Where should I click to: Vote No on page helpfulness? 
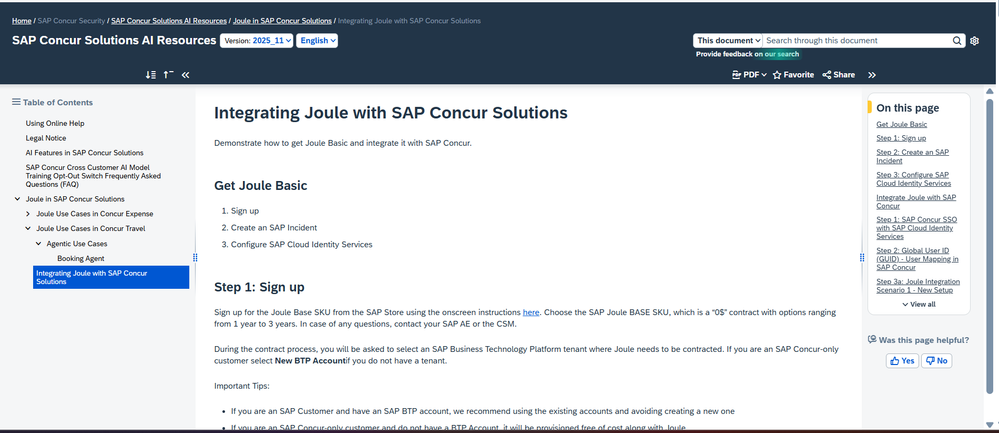937,360
